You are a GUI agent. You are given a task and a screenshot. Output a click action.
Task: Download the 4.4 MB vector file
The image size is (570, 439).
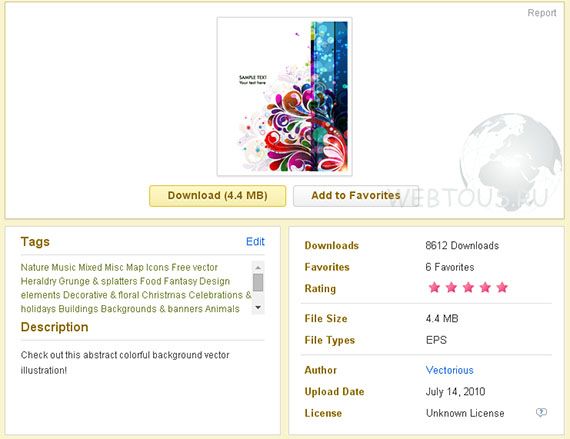[217, 196]
